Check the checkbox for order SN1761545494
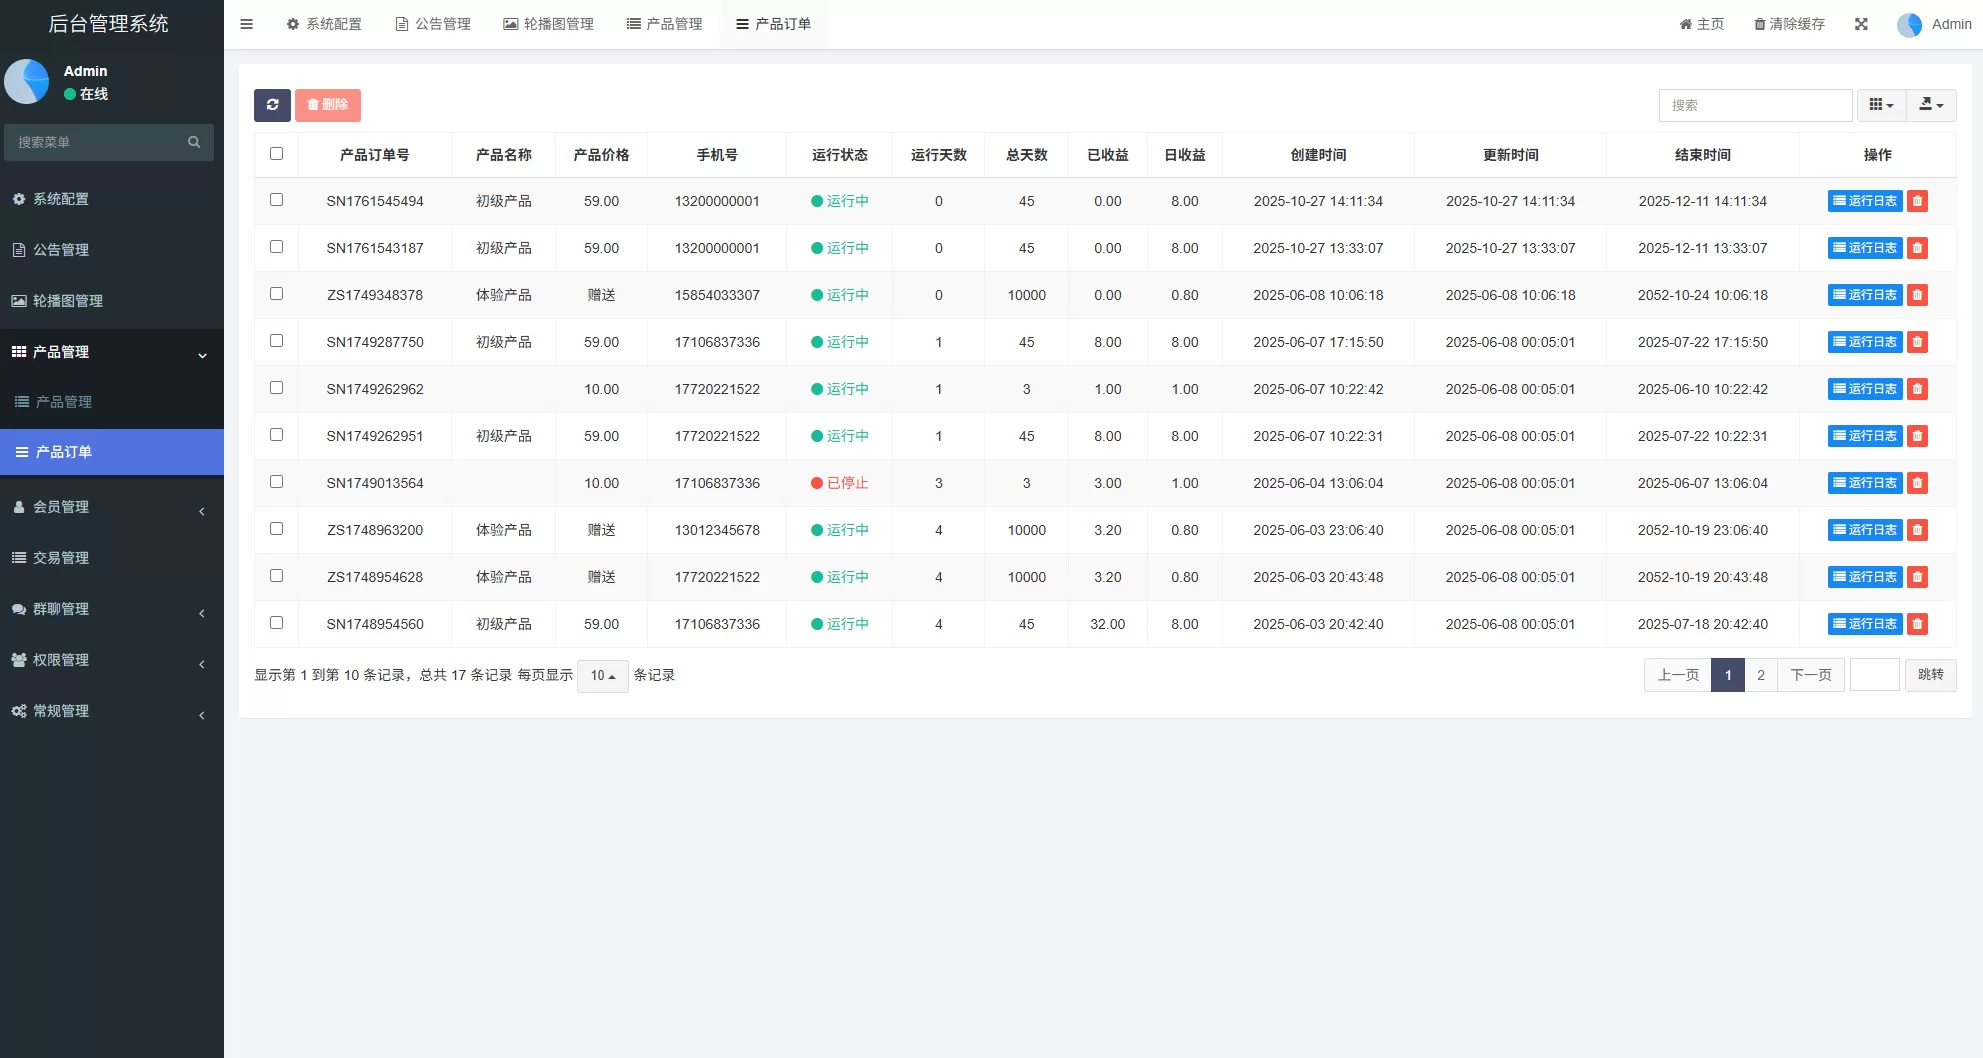Screen dimensions: 1983x1058 pos(276,200)
